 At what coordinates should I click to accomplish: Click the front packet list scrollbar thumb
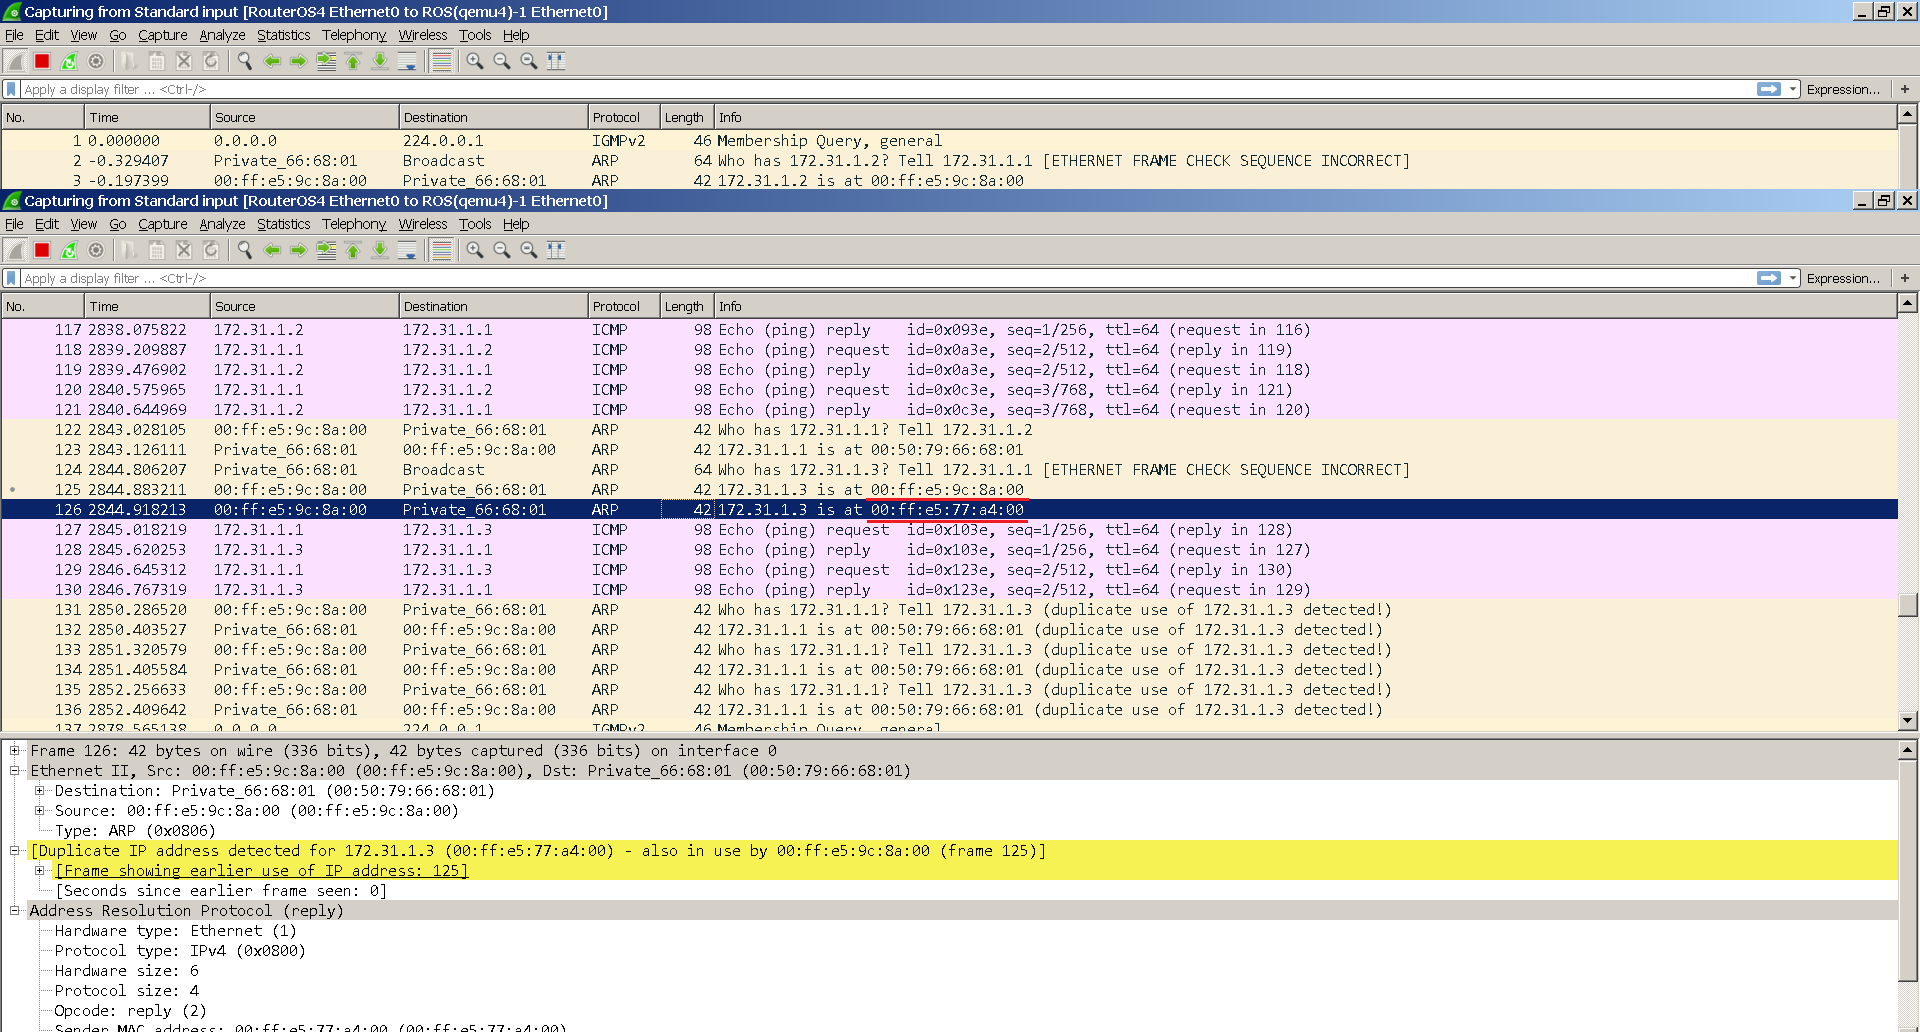(x=1908, y=605)
